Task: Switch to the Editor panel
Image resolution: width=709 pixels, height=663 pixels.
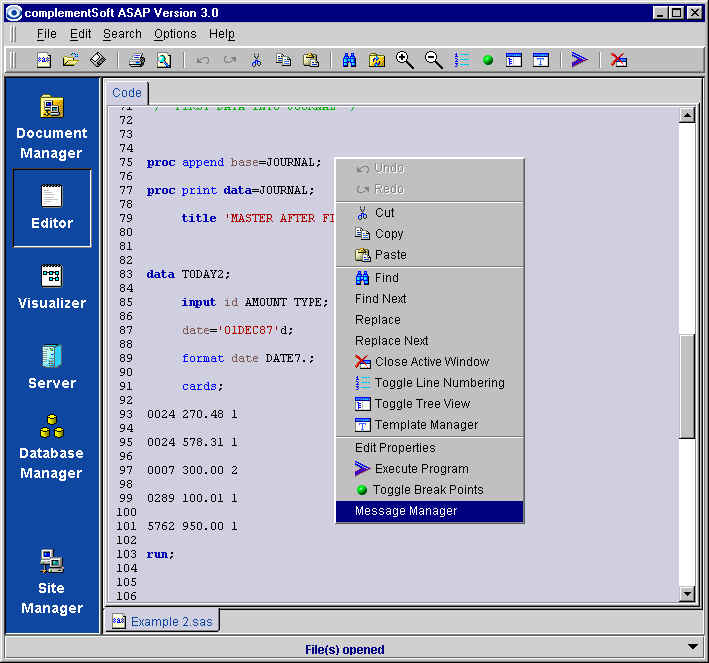Action: click(x=52, y=208)
